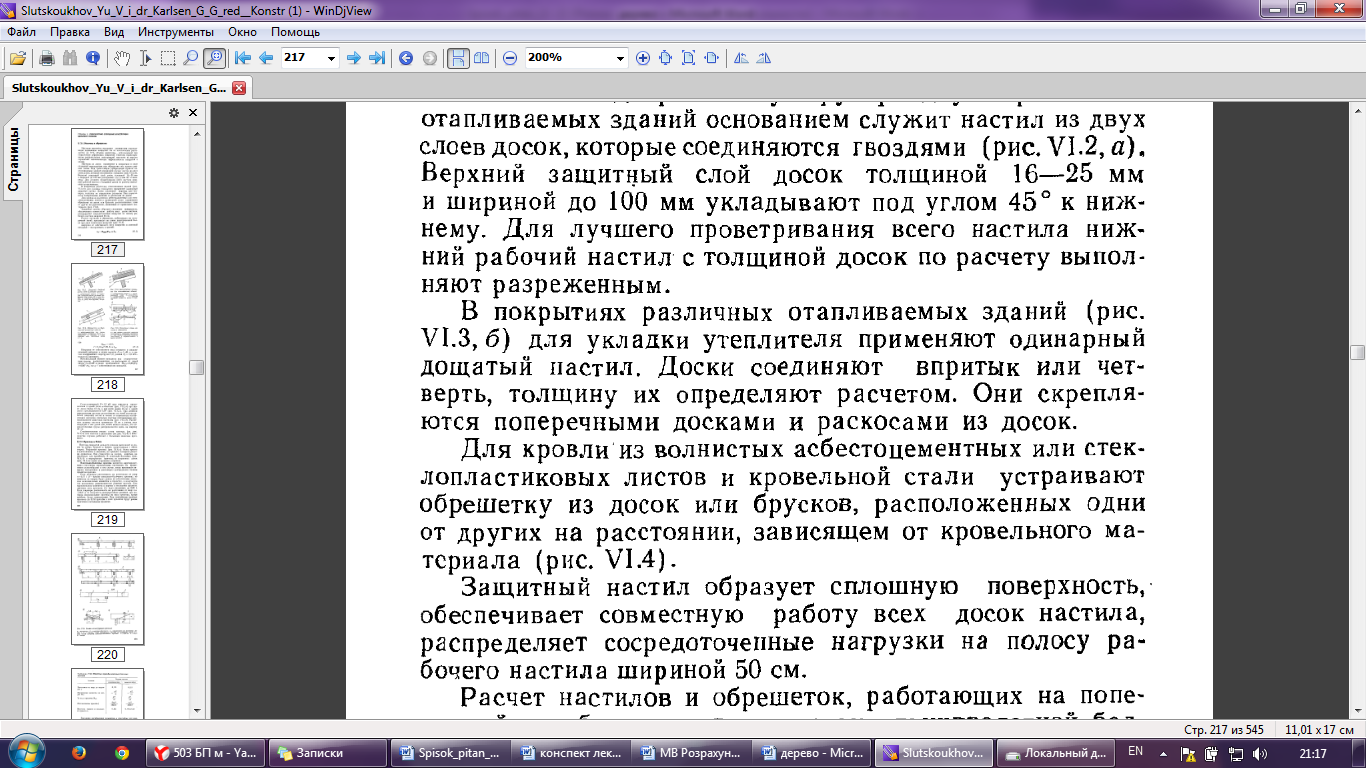Switch to the 503 БП м Yandex window
Image resolution: width=1366 pixels, height=768 pixels.
[x=207, y=753]
